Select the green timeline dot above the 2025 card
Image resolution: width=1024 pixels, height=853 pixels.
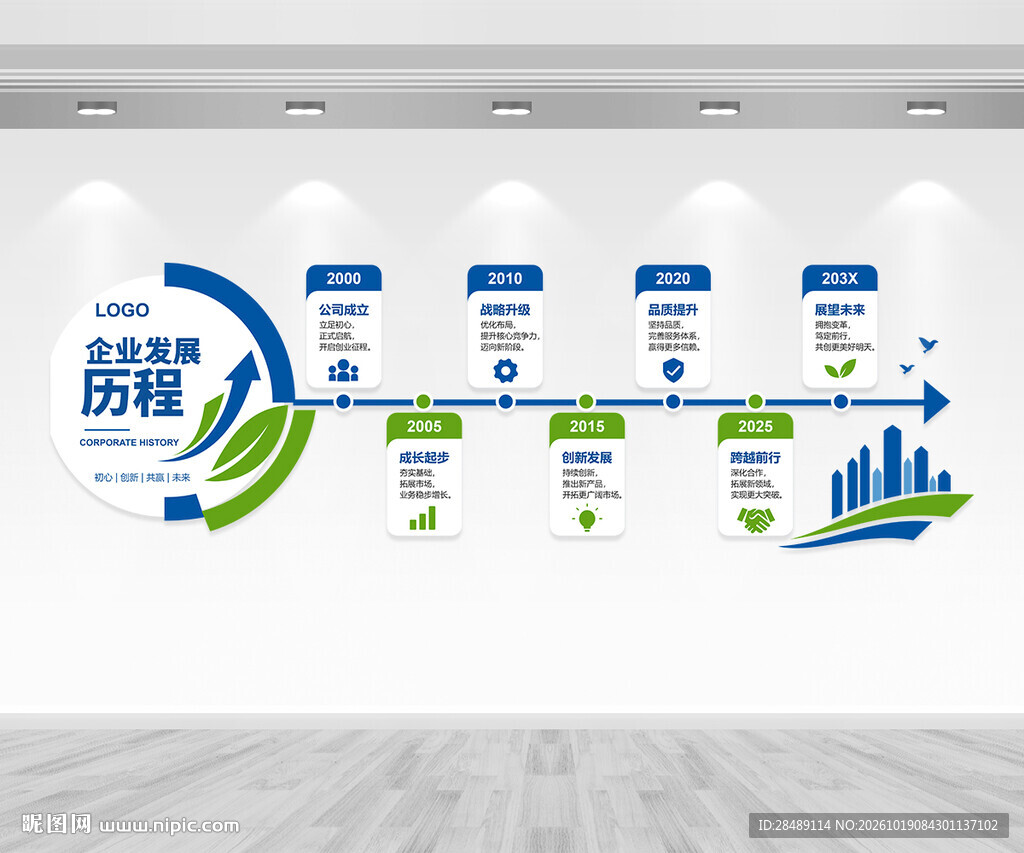tap(756, 402)
